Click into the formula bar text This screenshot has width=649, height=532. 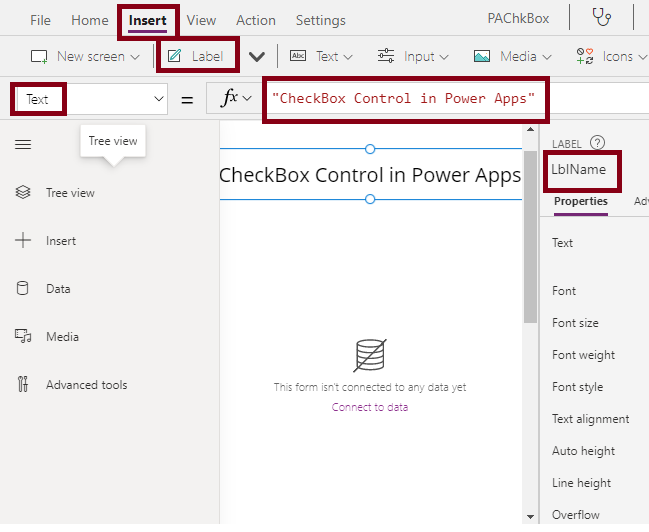click(x=403, y=99)
